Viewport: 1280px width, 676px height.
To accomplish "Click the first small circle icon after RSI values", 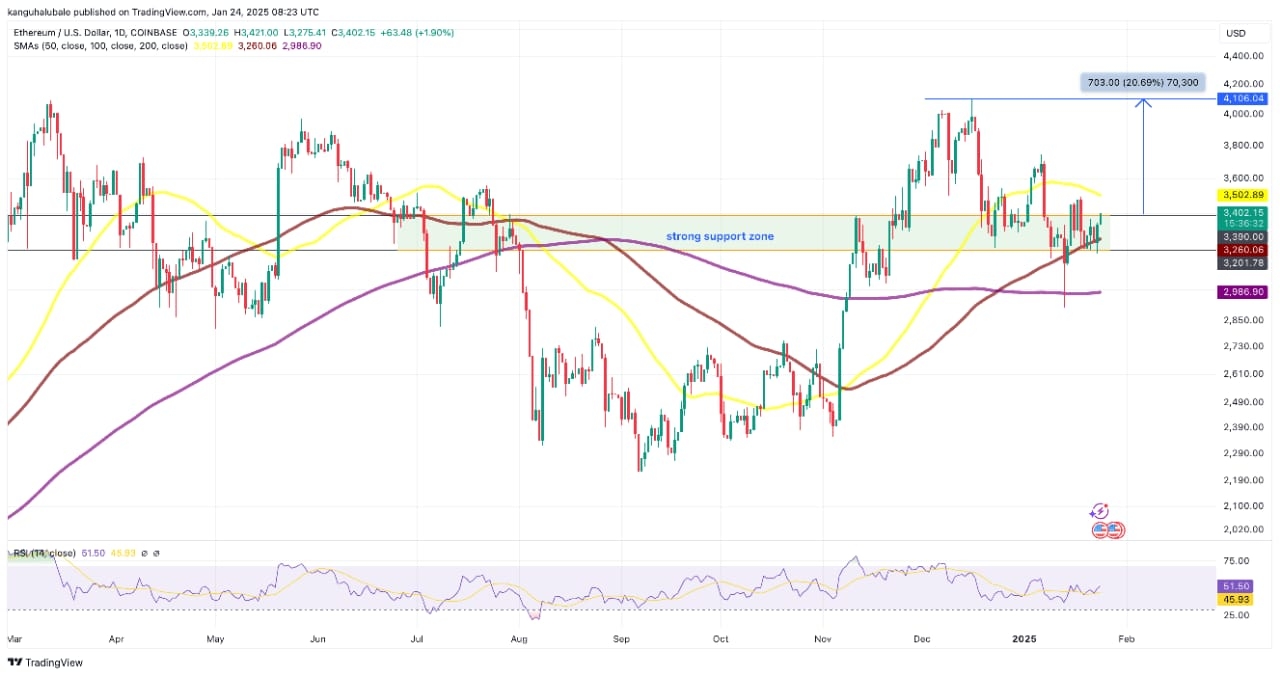I will [143, 553].
